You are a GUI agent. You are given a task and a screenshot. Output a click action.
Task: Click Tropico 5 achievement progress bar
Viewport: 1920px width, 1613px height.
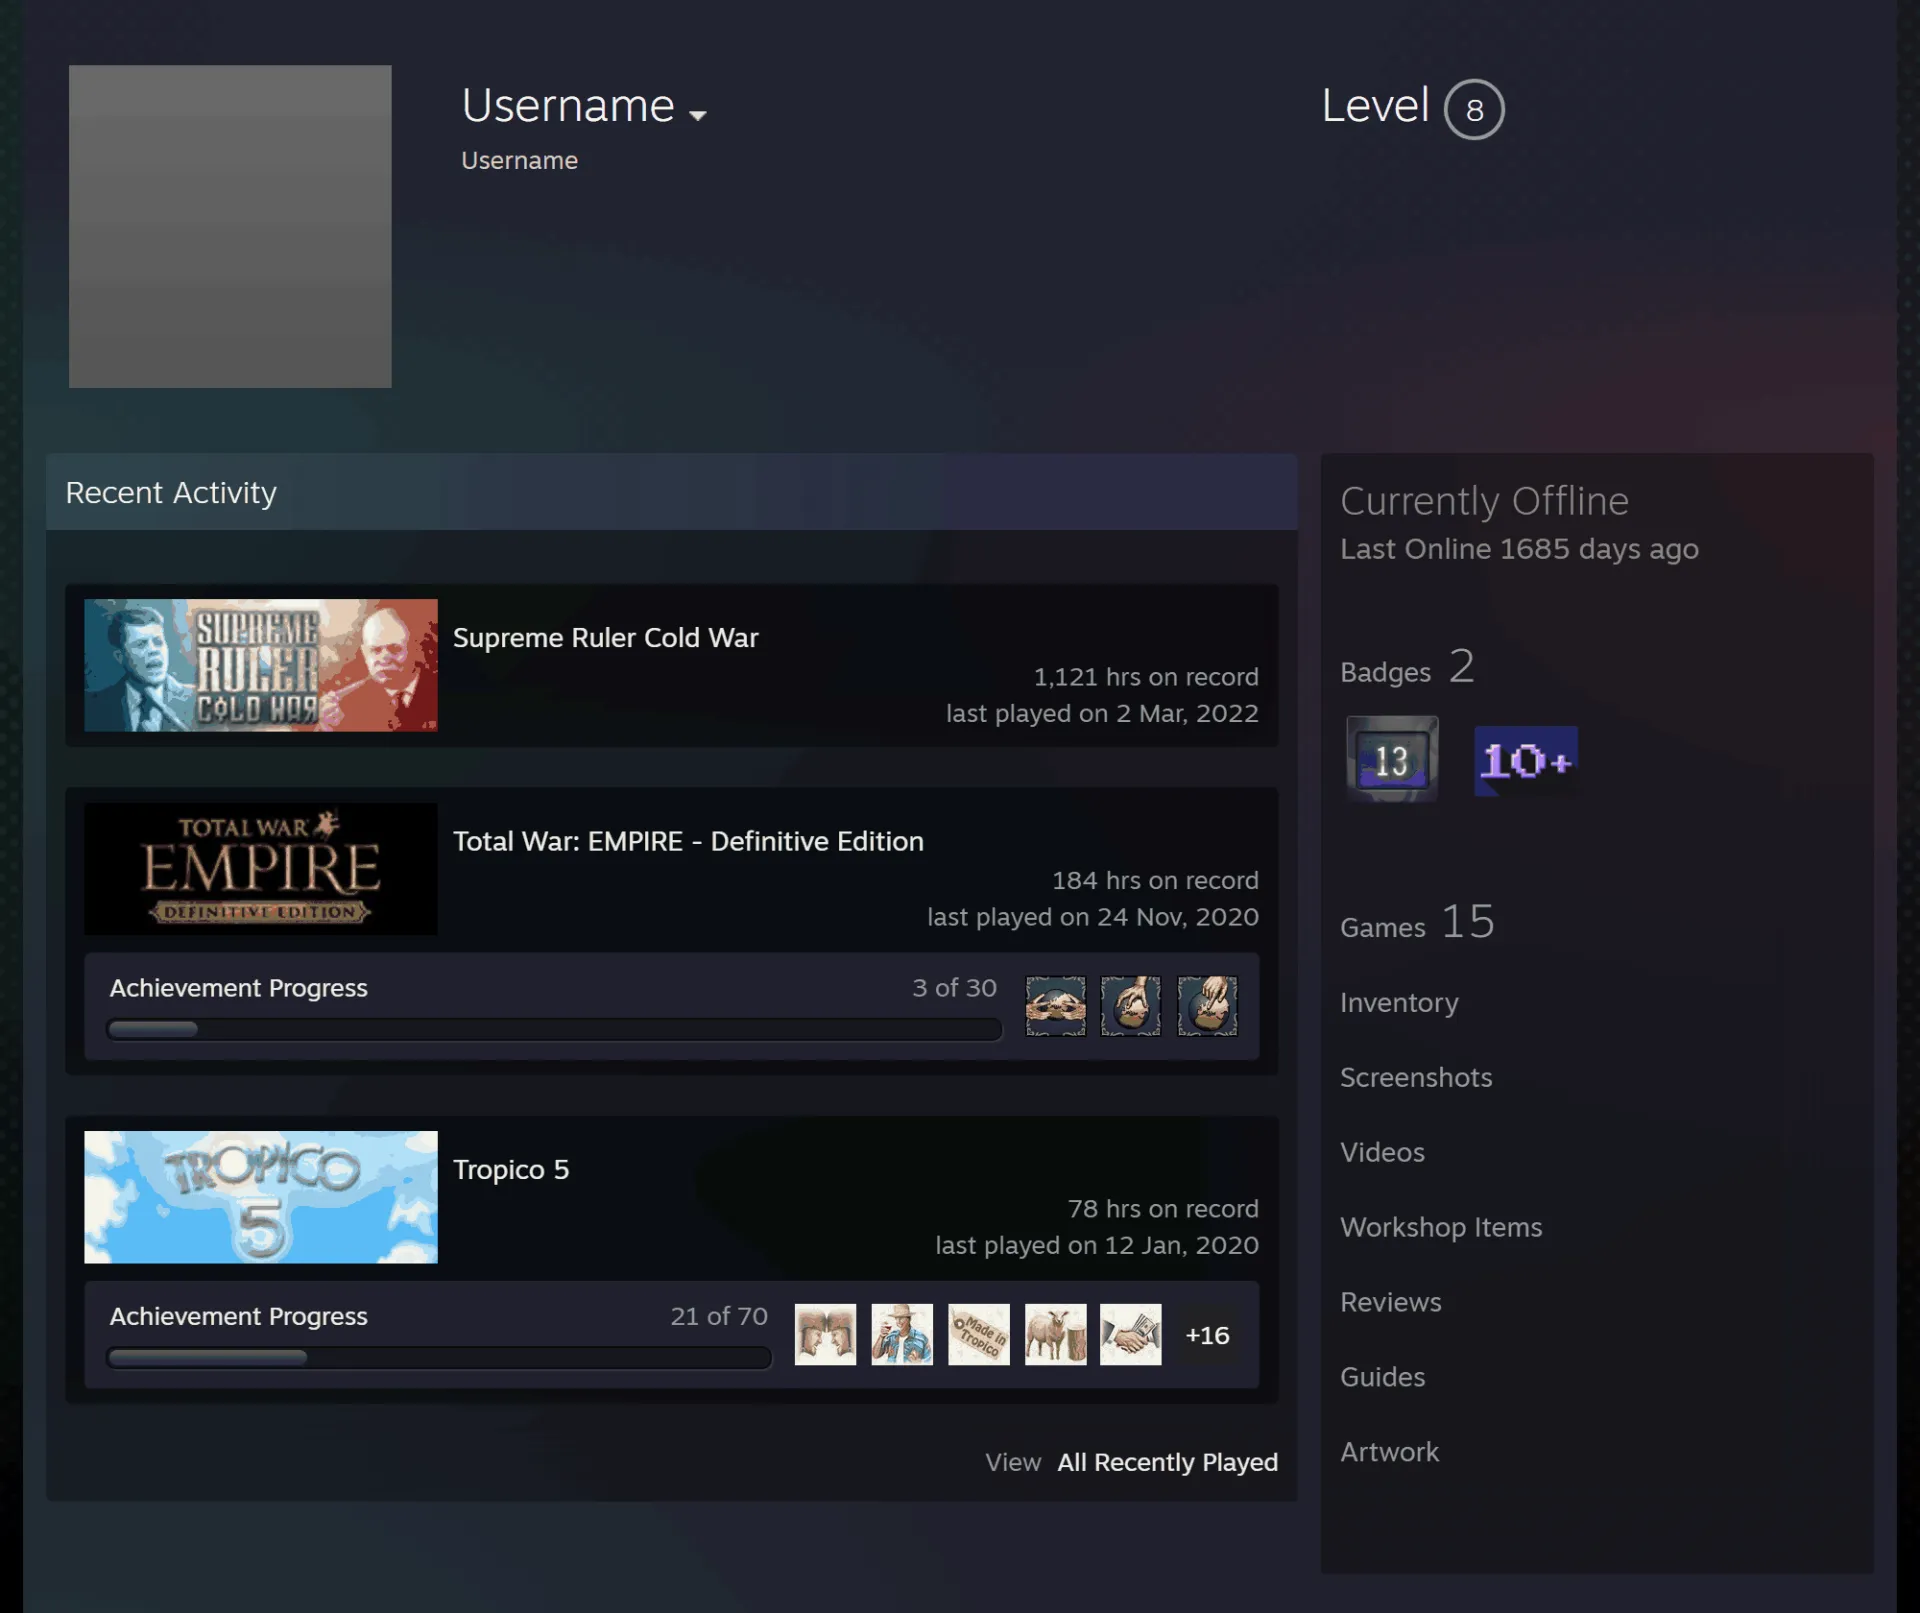point(439,1358)
